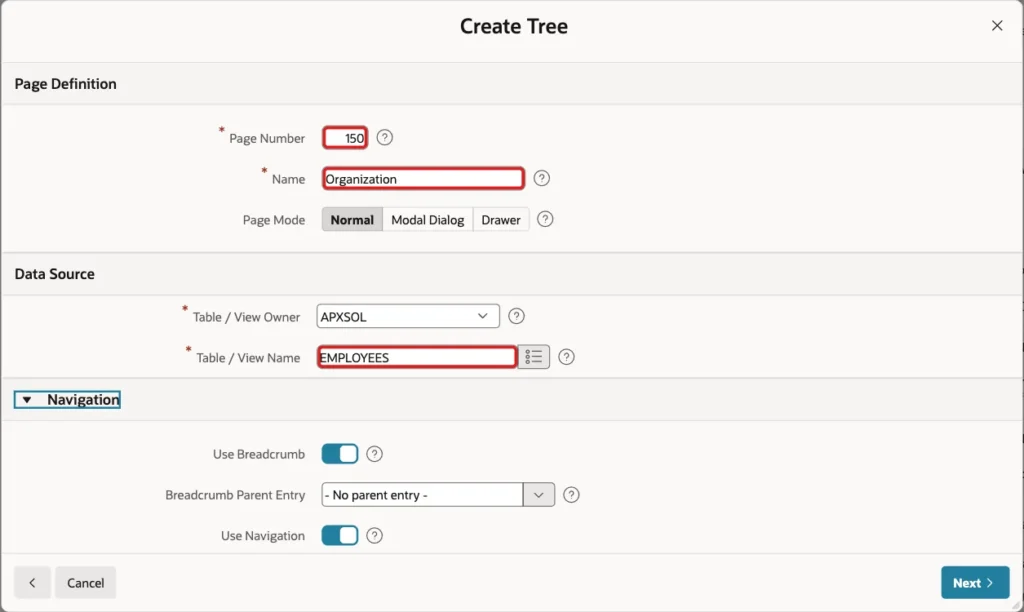
Task: Click the Table / View Owner label
Action: point(246,317)
